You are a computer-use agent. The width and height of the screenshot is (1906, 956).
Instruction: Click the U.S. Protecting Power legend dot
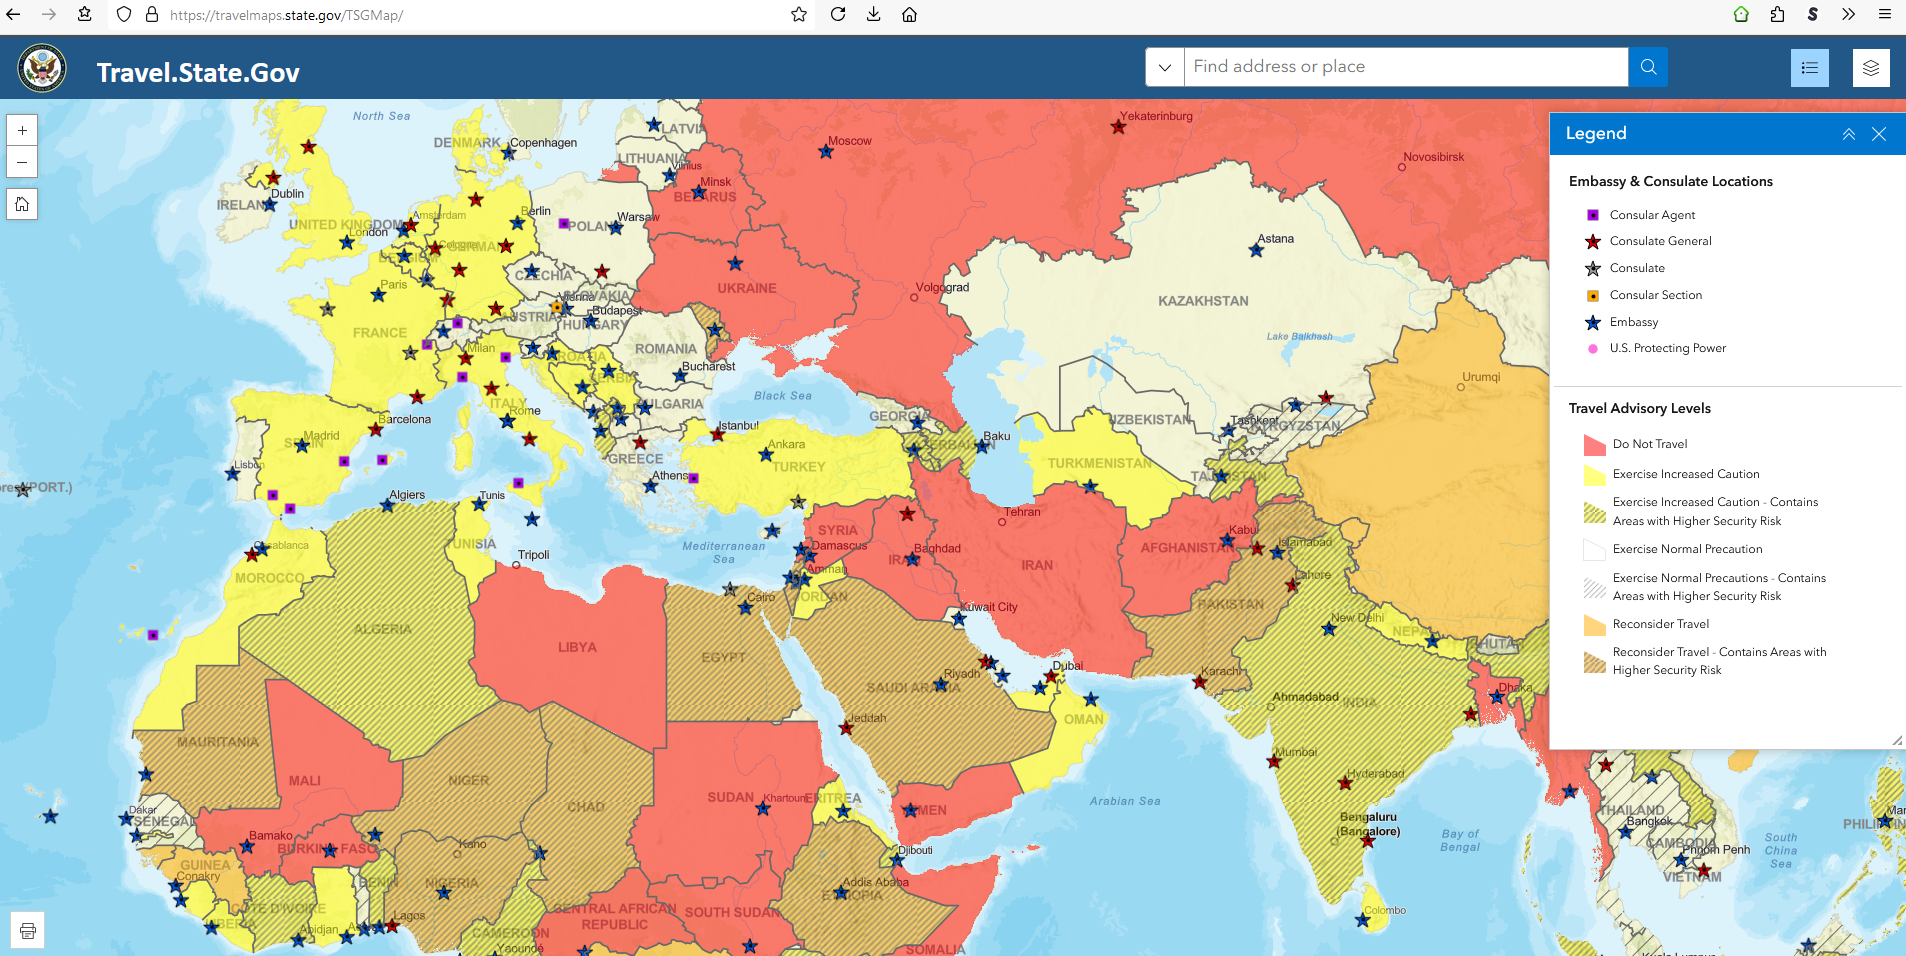tap(1593, 349)
